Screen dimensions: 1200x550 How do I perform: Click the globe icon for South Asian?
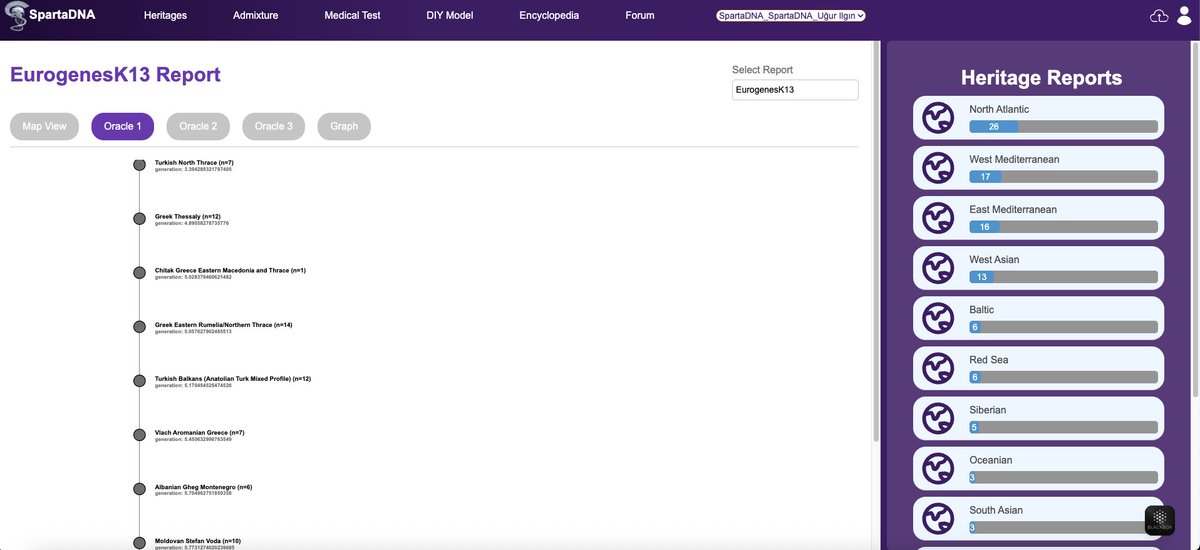[x=938, y=518]
